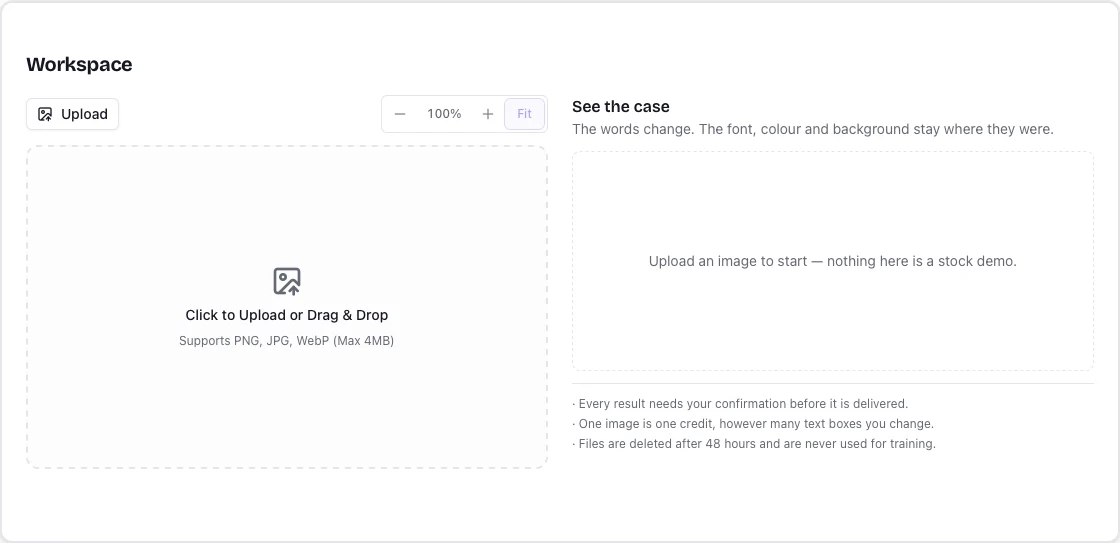Click the image-upload icon in the drop zone
Screen dimensions: 1120x543
click(287, 282)
